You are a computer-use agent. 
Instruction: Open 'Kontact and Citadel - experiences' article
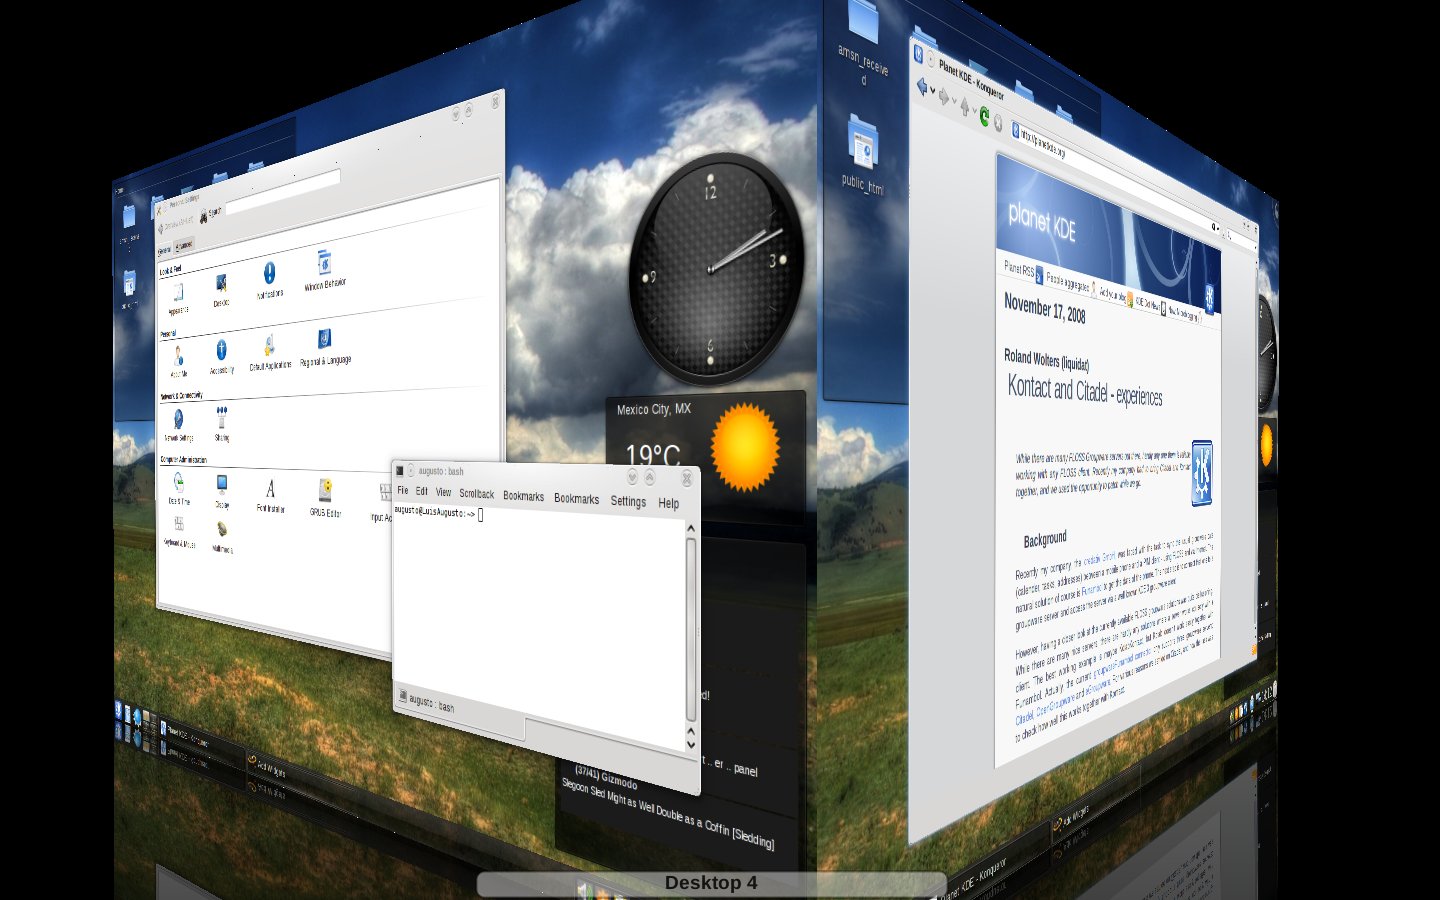(x=1084, y=392)
